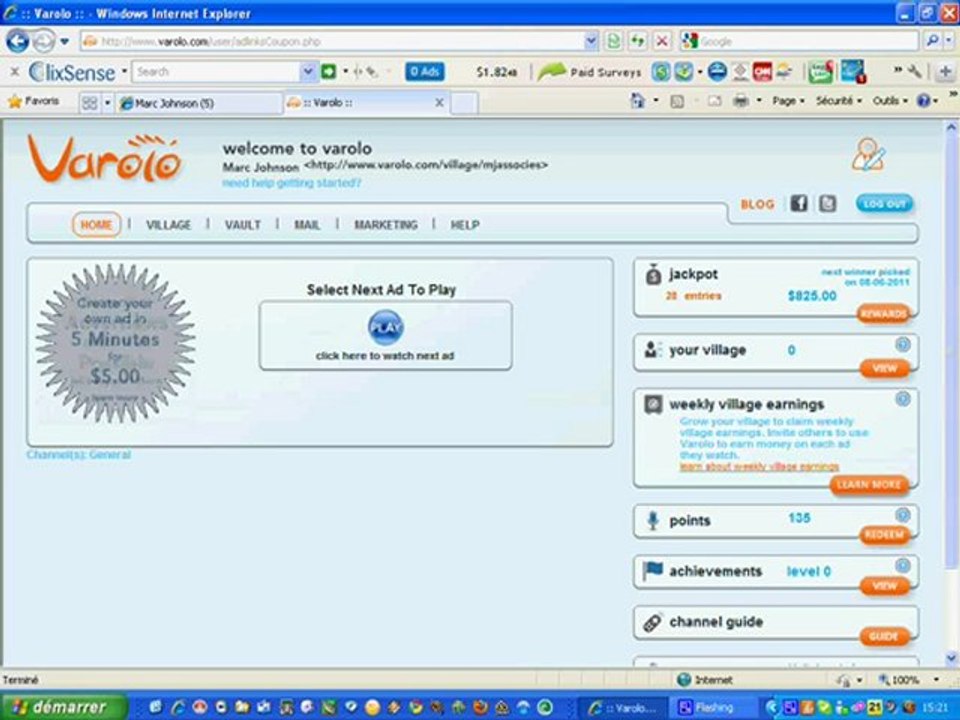Viewport: 960px width, 720px height.
Task: Open the tab list dropdown arrow
Action: [107, 103]
